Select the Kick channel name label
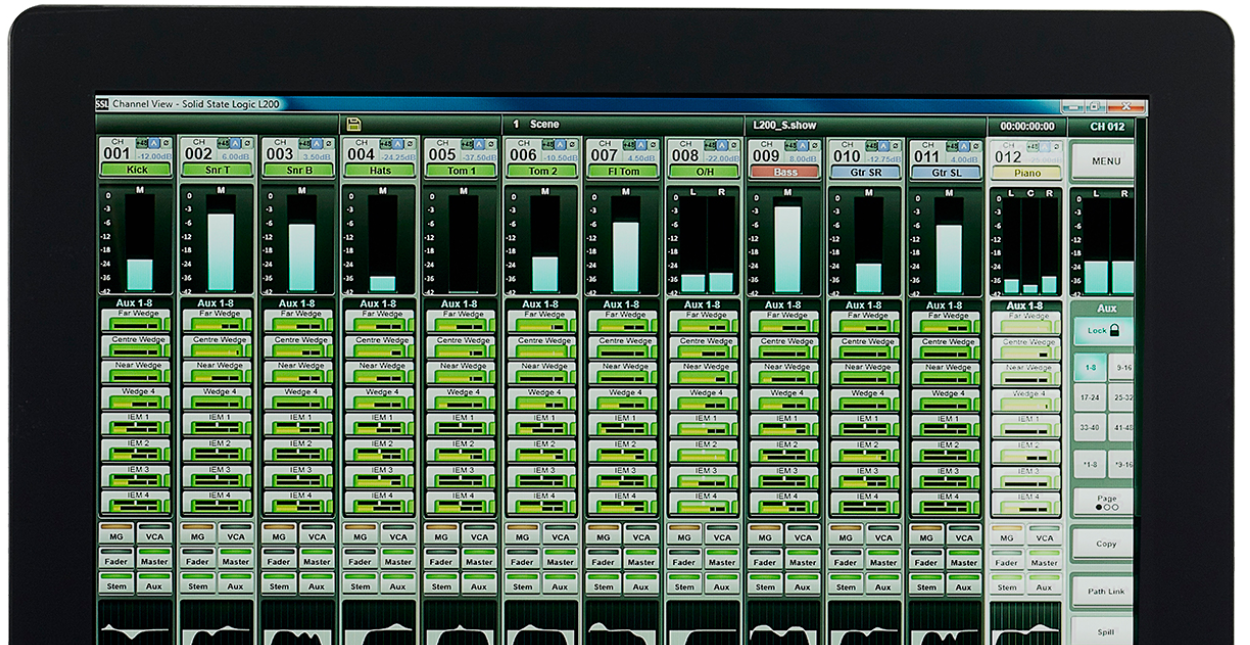The width and height of the screenshot is (1250, 645). click(x=135, y=172)
